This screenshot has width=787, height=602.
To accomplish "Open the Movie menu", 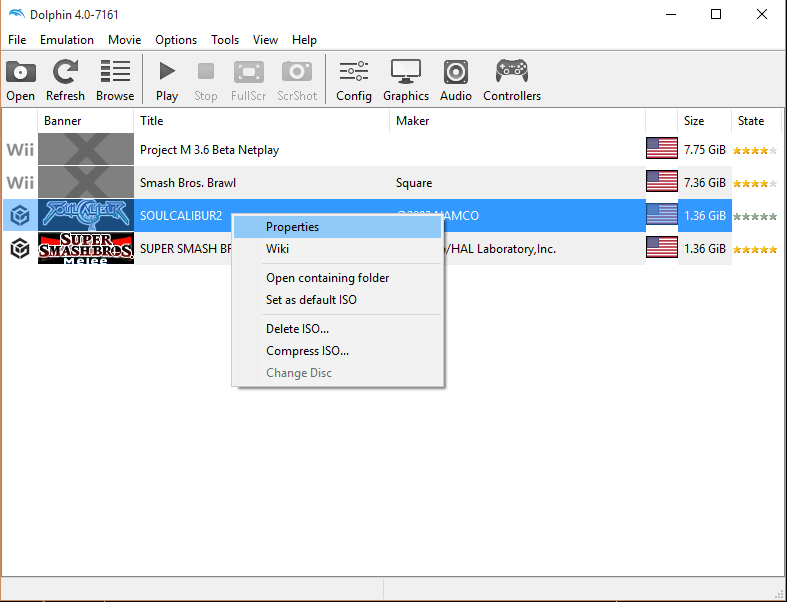I will pyautogui.click(x=124, y=40).
